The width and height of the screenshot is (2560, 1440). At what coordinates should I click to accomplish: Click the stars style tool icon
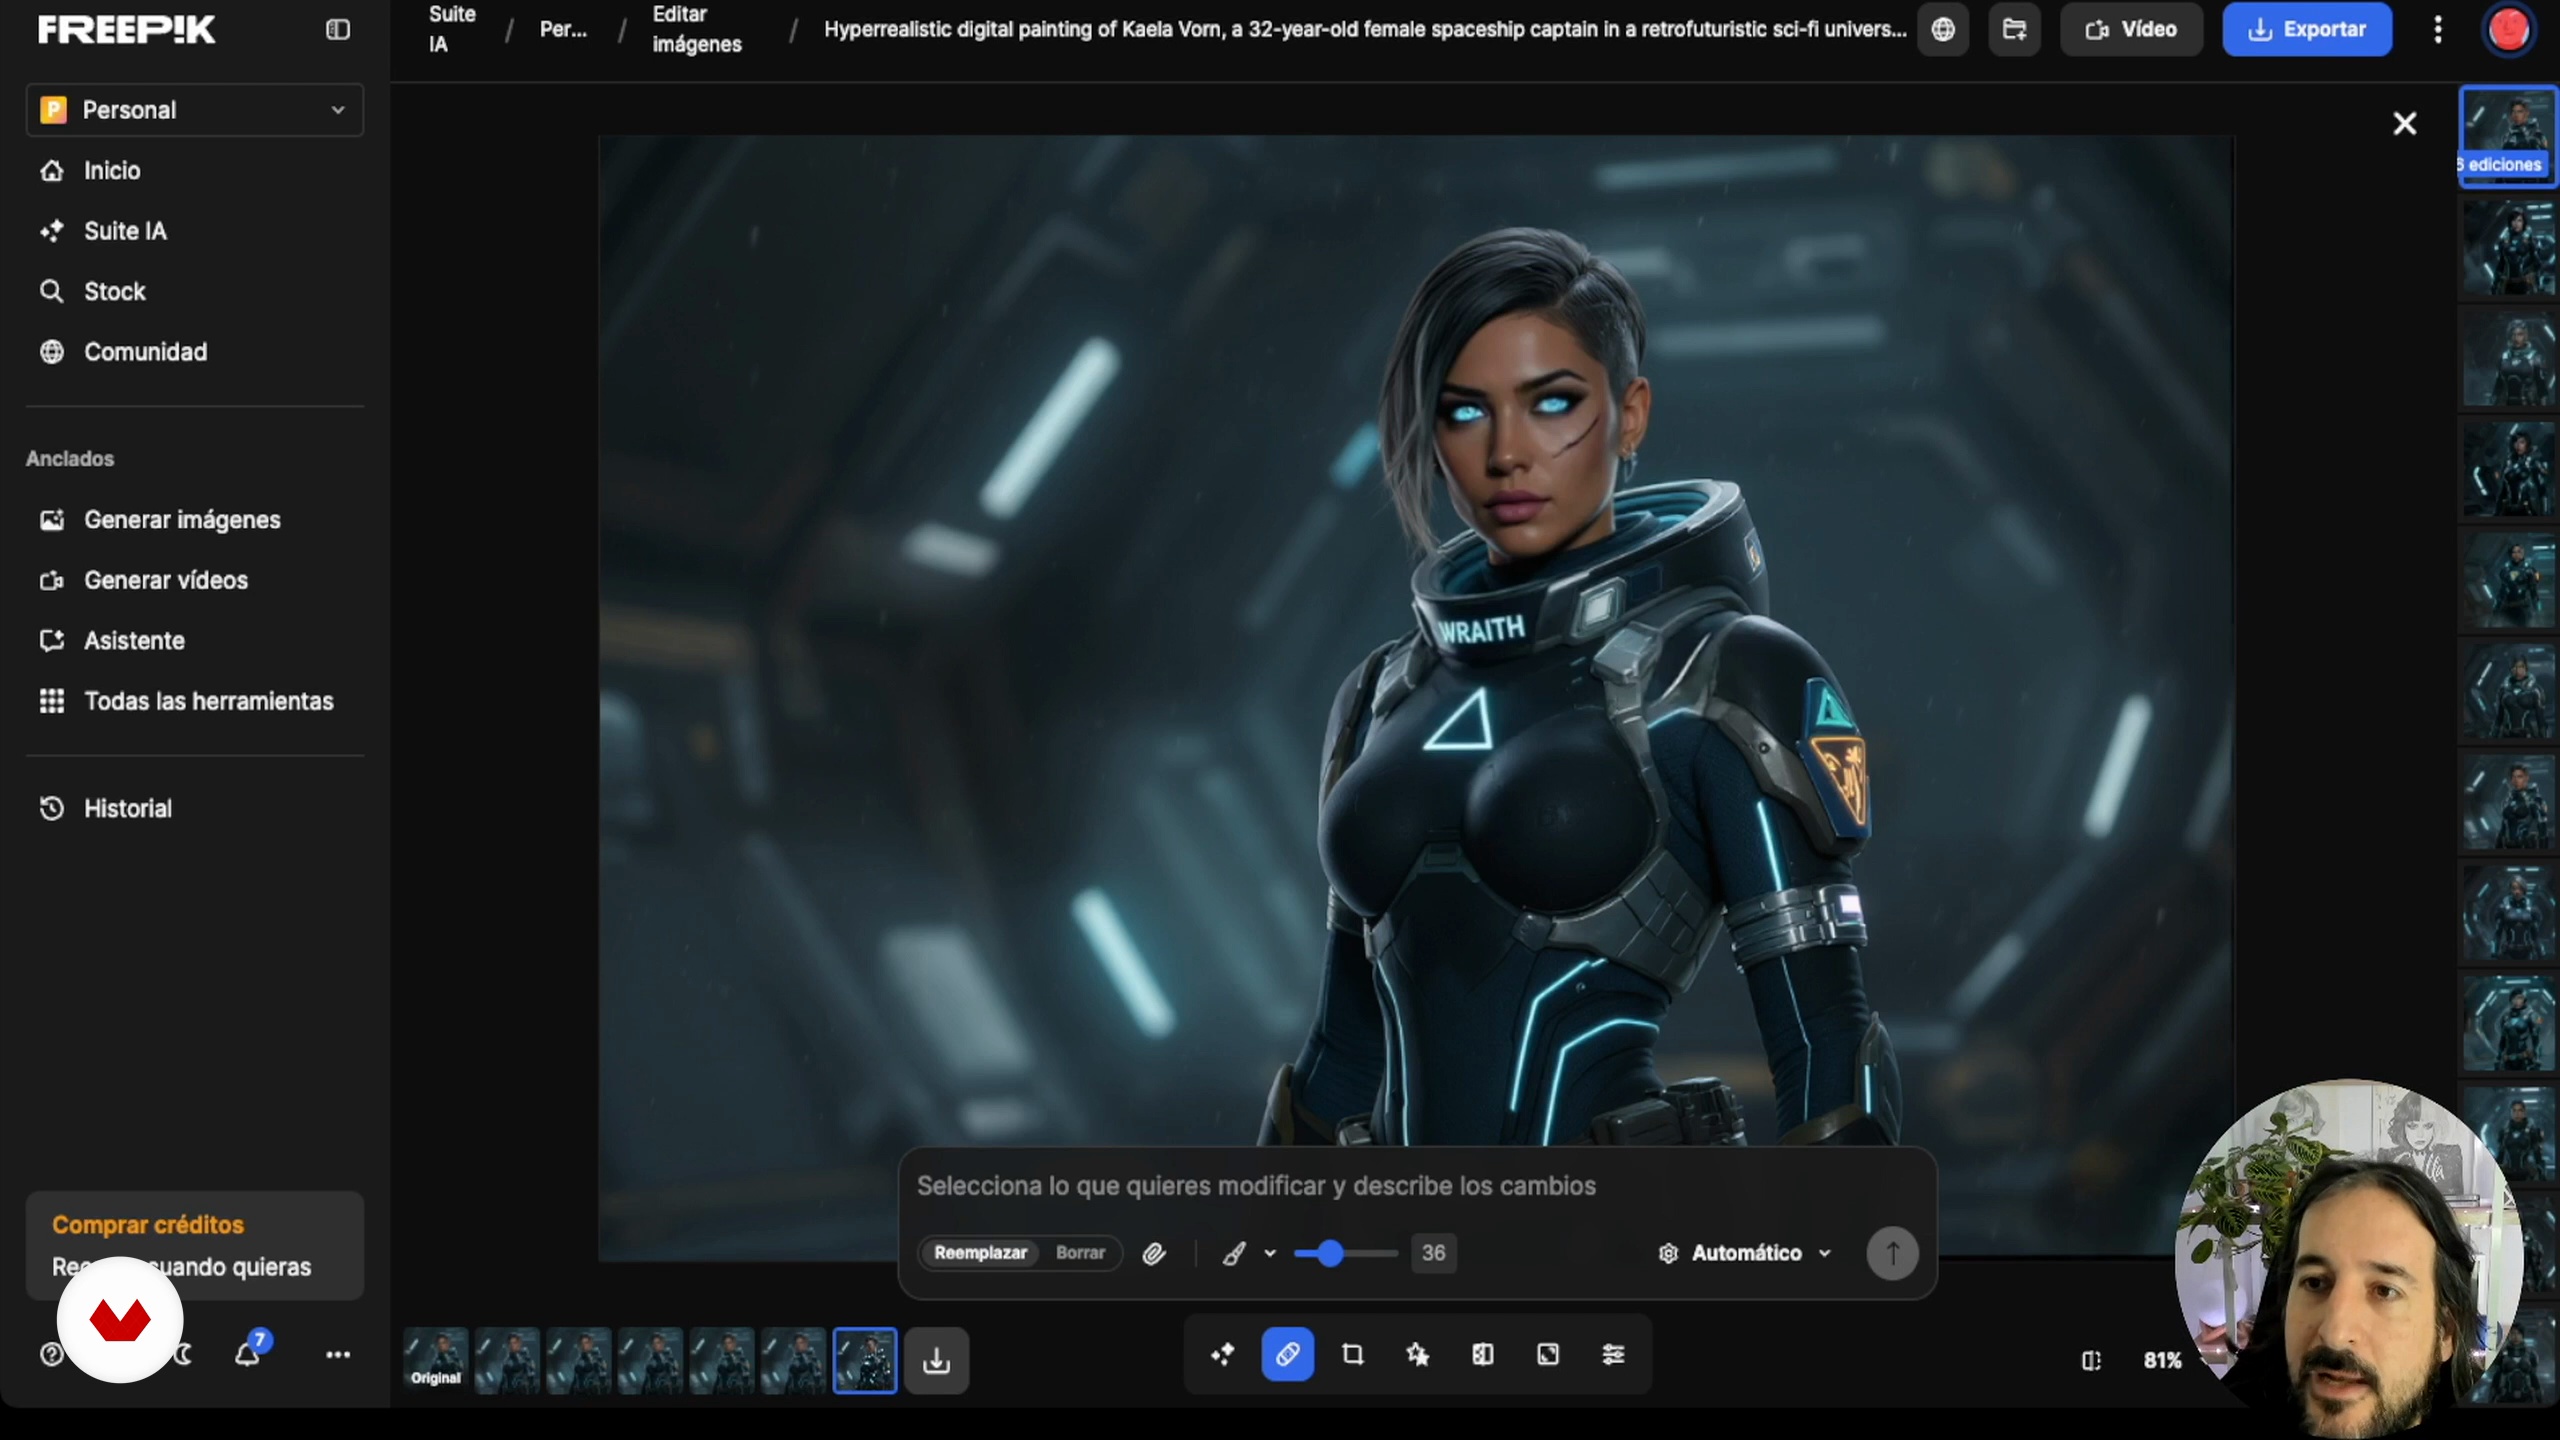click(1418, 1354)
